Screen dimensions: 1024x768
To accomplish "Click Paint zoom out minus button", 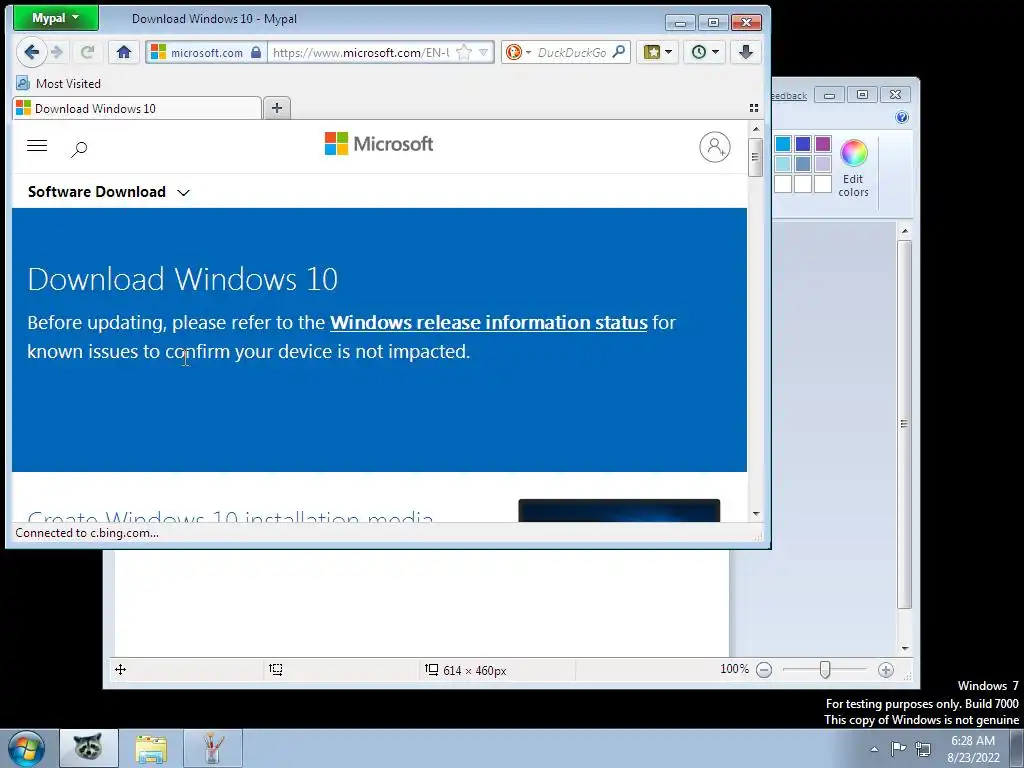I will 764,670.
